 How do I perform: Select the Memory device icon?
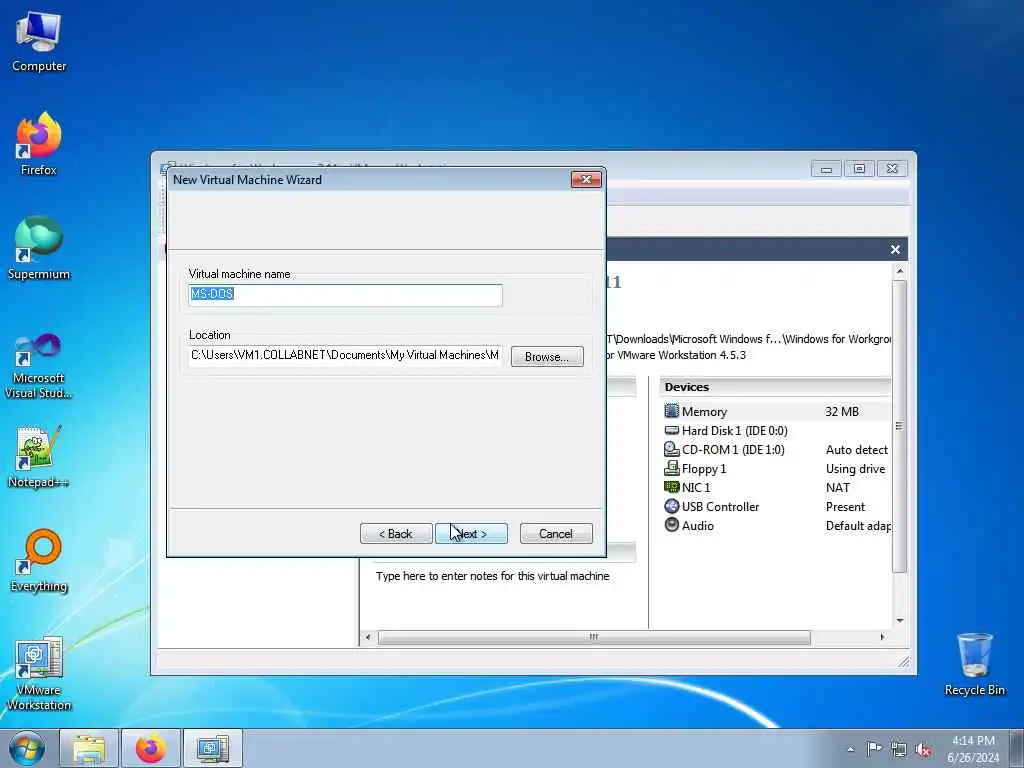click(x=671, y=411)
